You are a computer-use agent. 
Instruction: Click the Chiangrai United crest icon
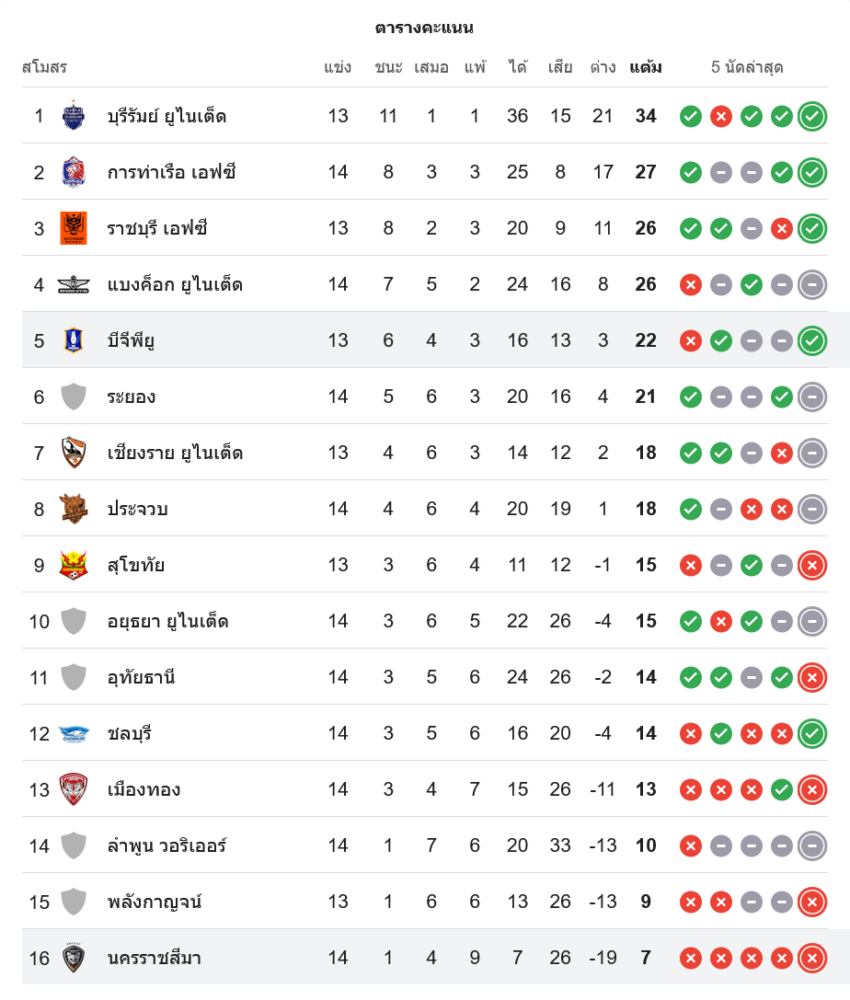click(x=73, y=453)
